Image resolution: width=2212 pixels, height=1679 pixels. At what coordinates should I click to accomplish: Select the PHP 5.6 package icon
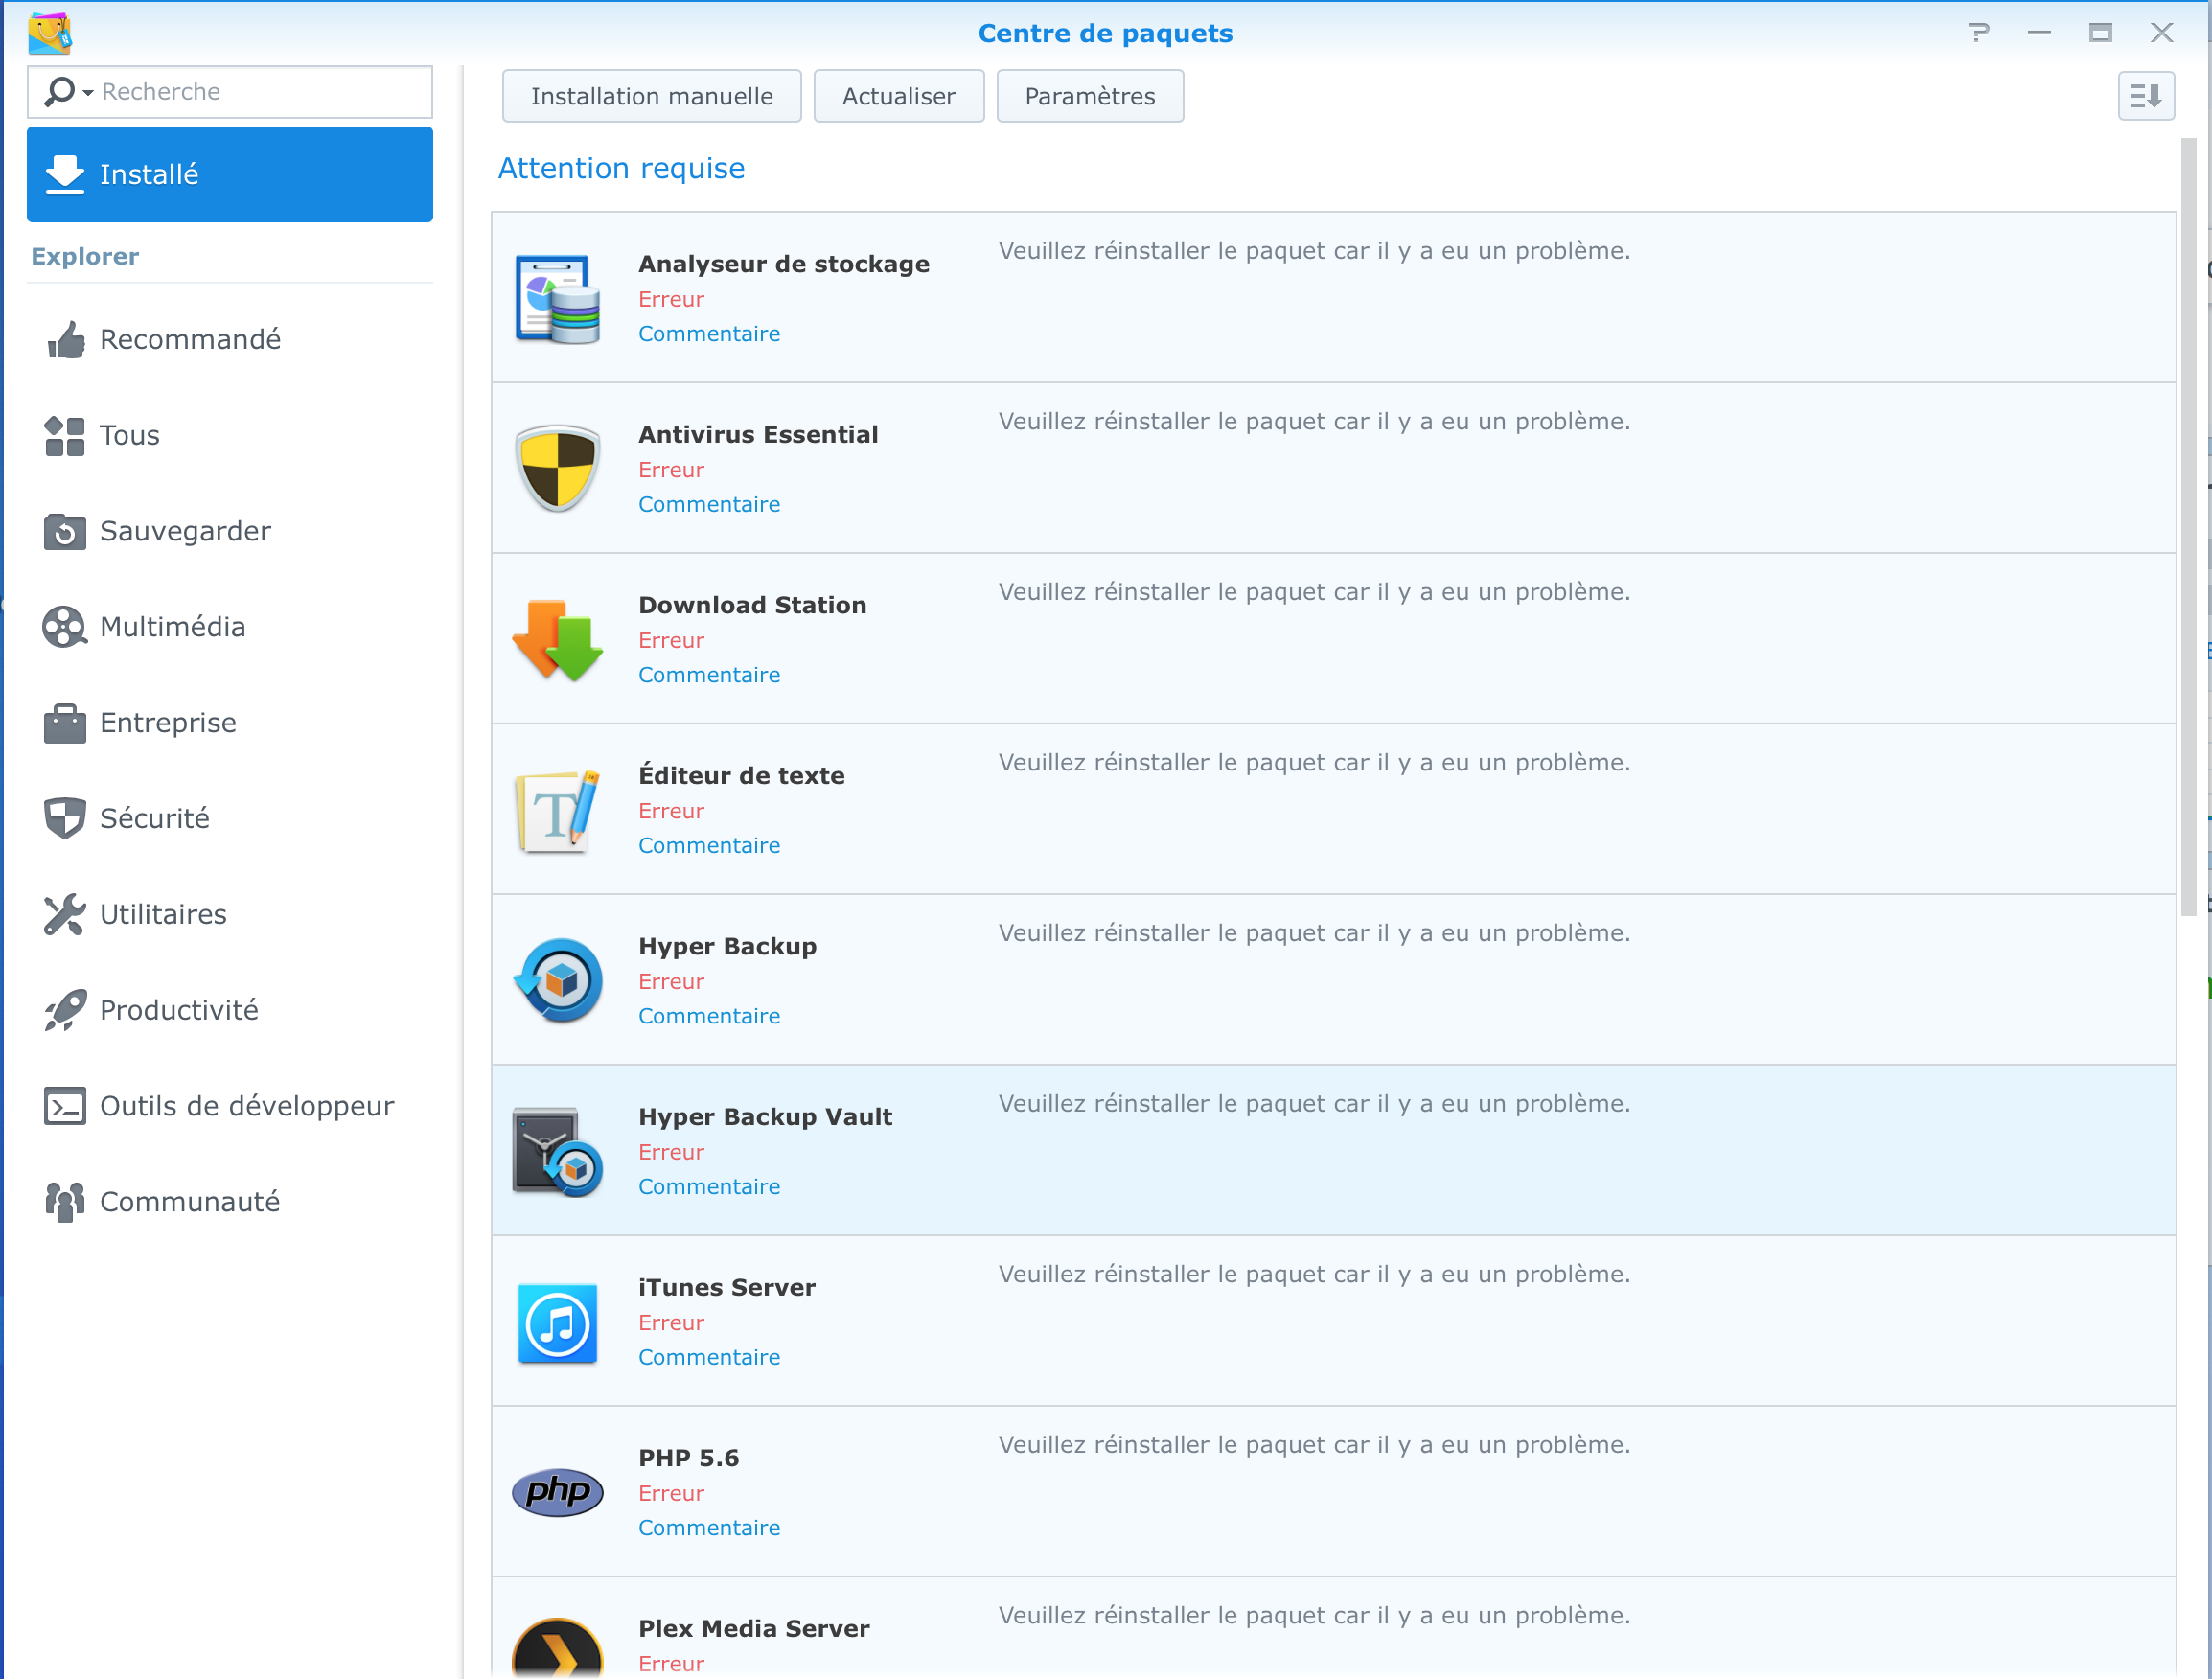coord(557,1493)
